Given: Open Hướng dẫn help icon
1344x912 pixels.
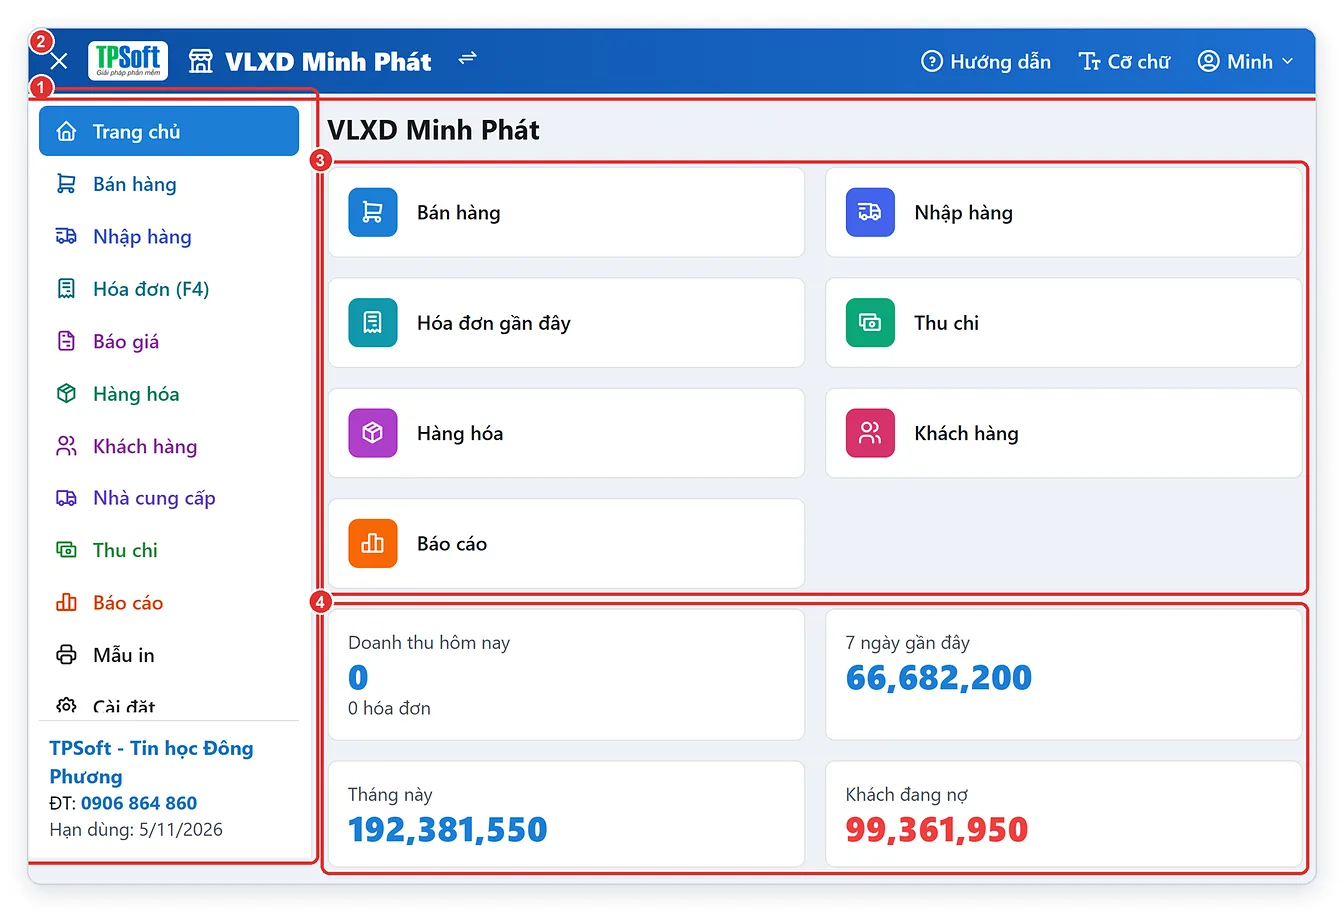Looking at the screenshot, I should [932, 62].
